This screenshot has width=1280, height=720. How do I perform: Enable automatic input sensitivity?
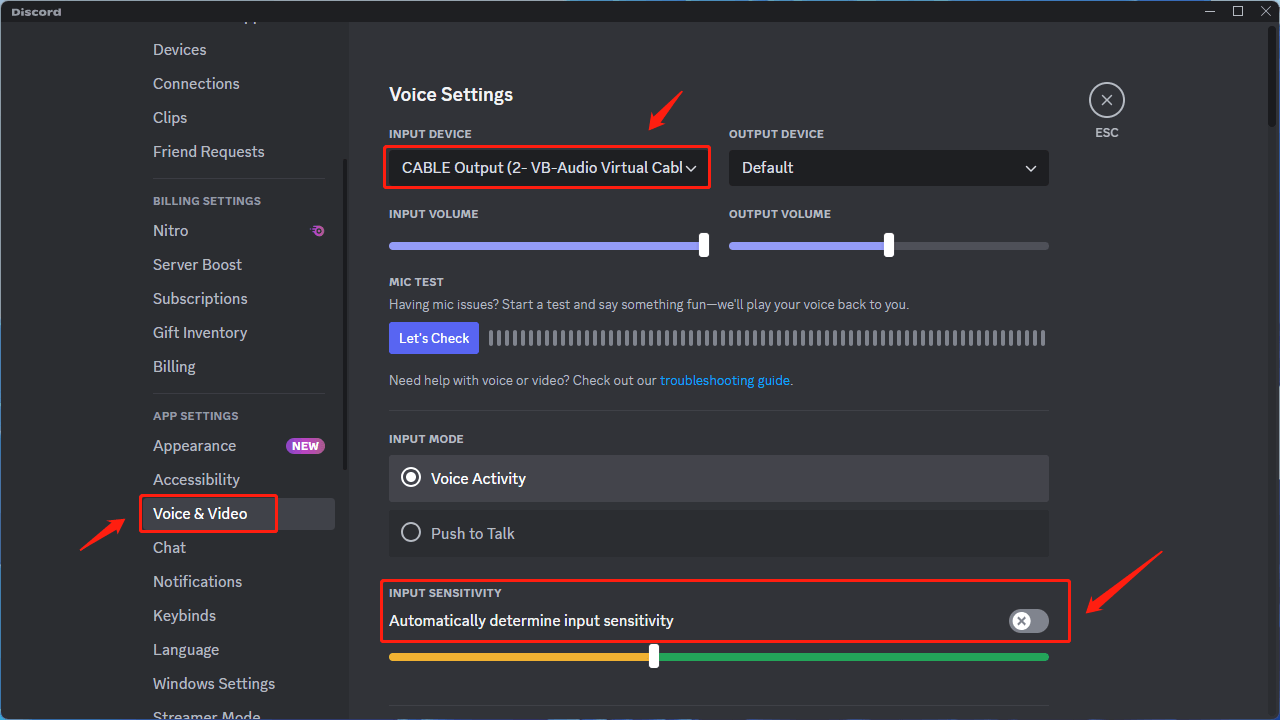point(1028,621)
